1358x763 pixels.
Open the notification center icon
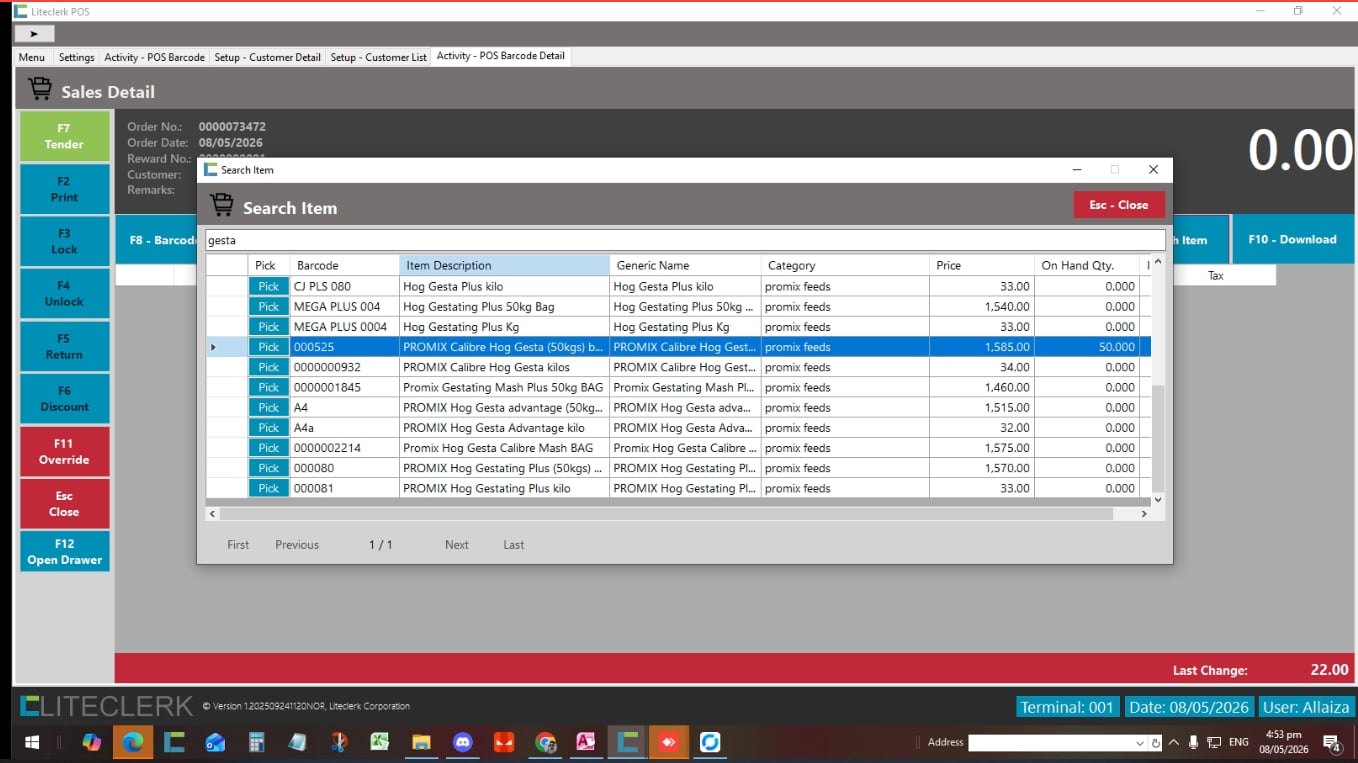click(x=1332, y=742)
